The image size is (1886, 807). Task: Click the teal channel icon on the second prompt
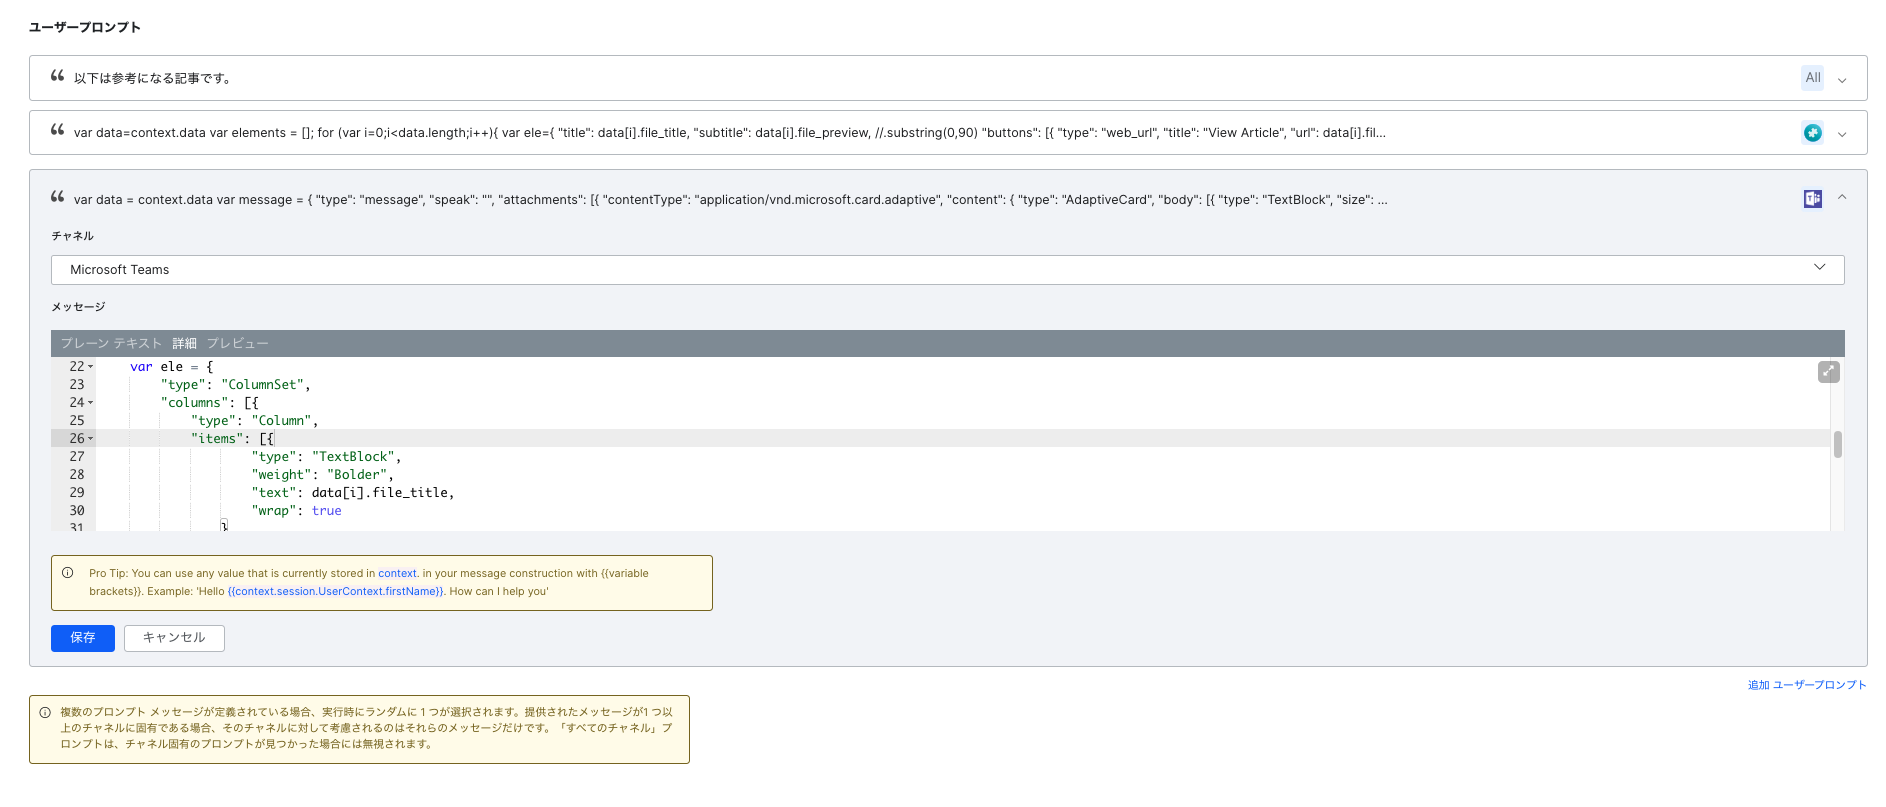(x=1812, y=132)
